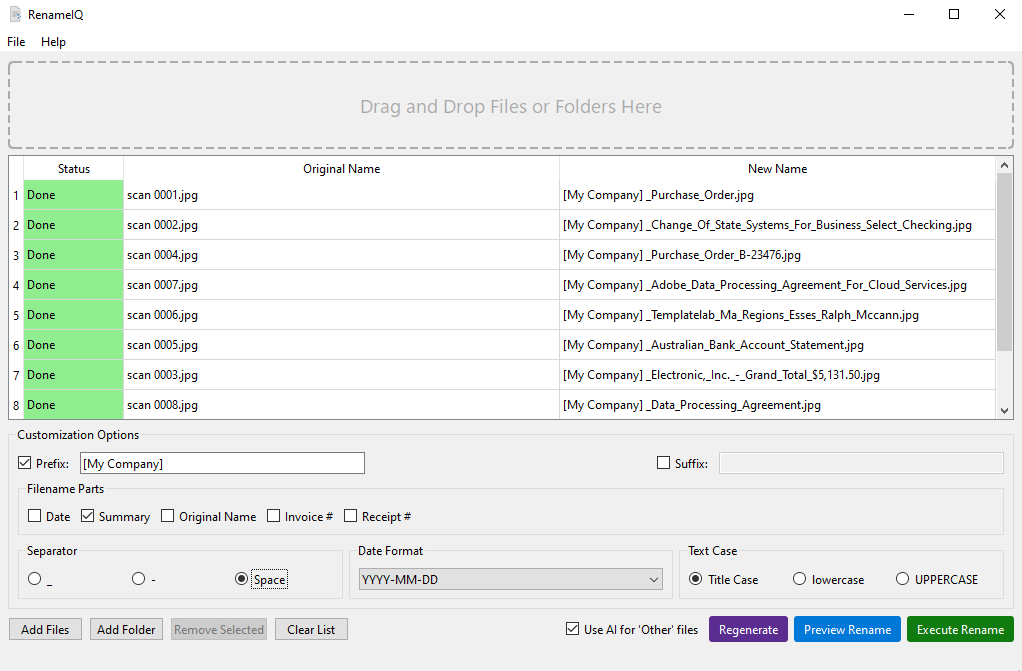Click the RenameIQ app icon in title bar

(x=15, y=14)
